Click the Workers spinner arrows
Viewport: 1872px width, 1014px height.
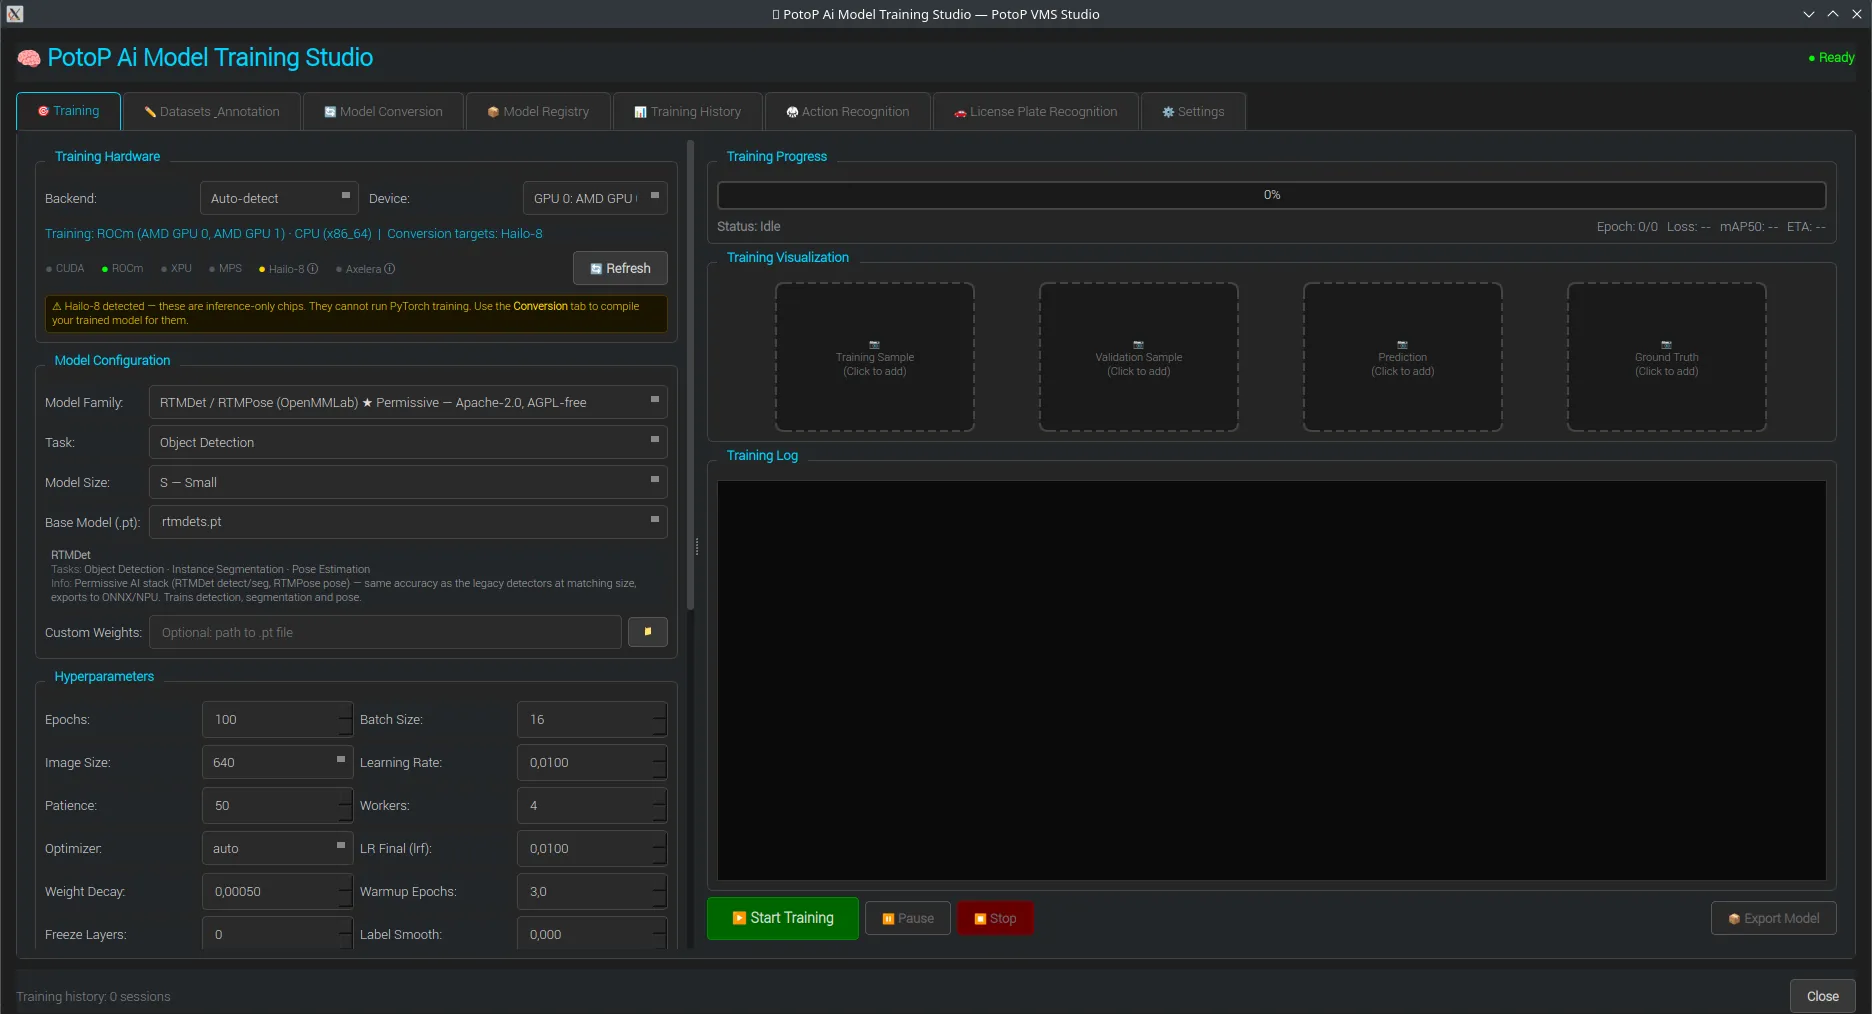[x=660, y=805]
